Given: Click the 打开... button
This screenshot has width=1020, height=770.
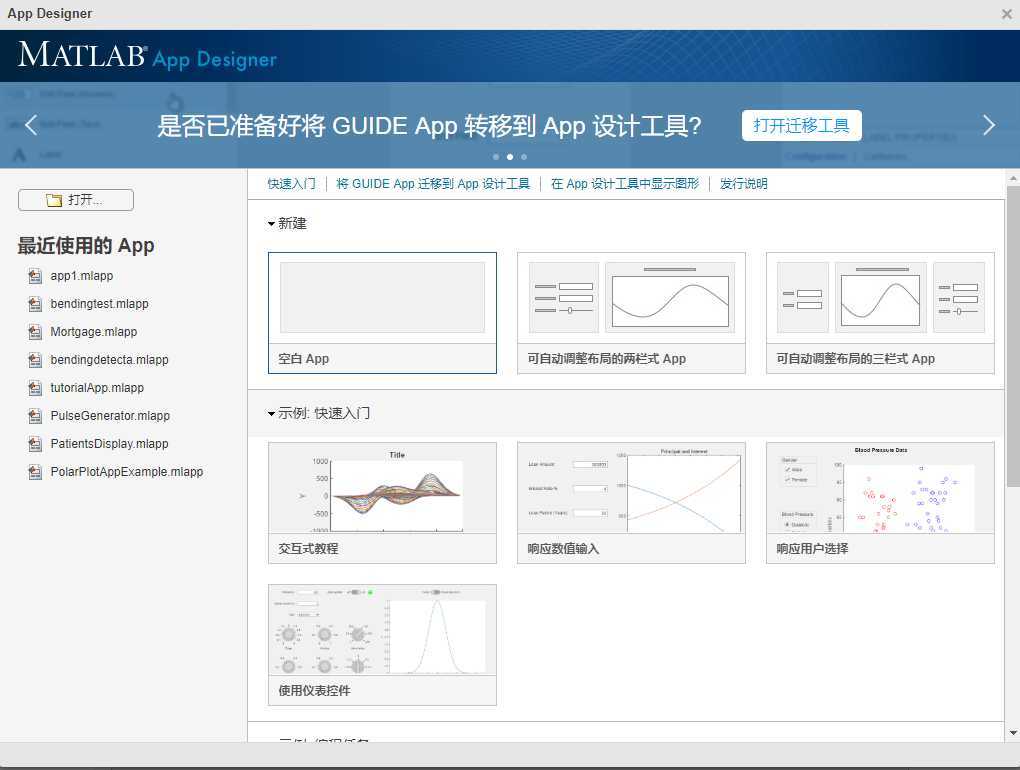Looking at the screenshot, I should 76,200.
